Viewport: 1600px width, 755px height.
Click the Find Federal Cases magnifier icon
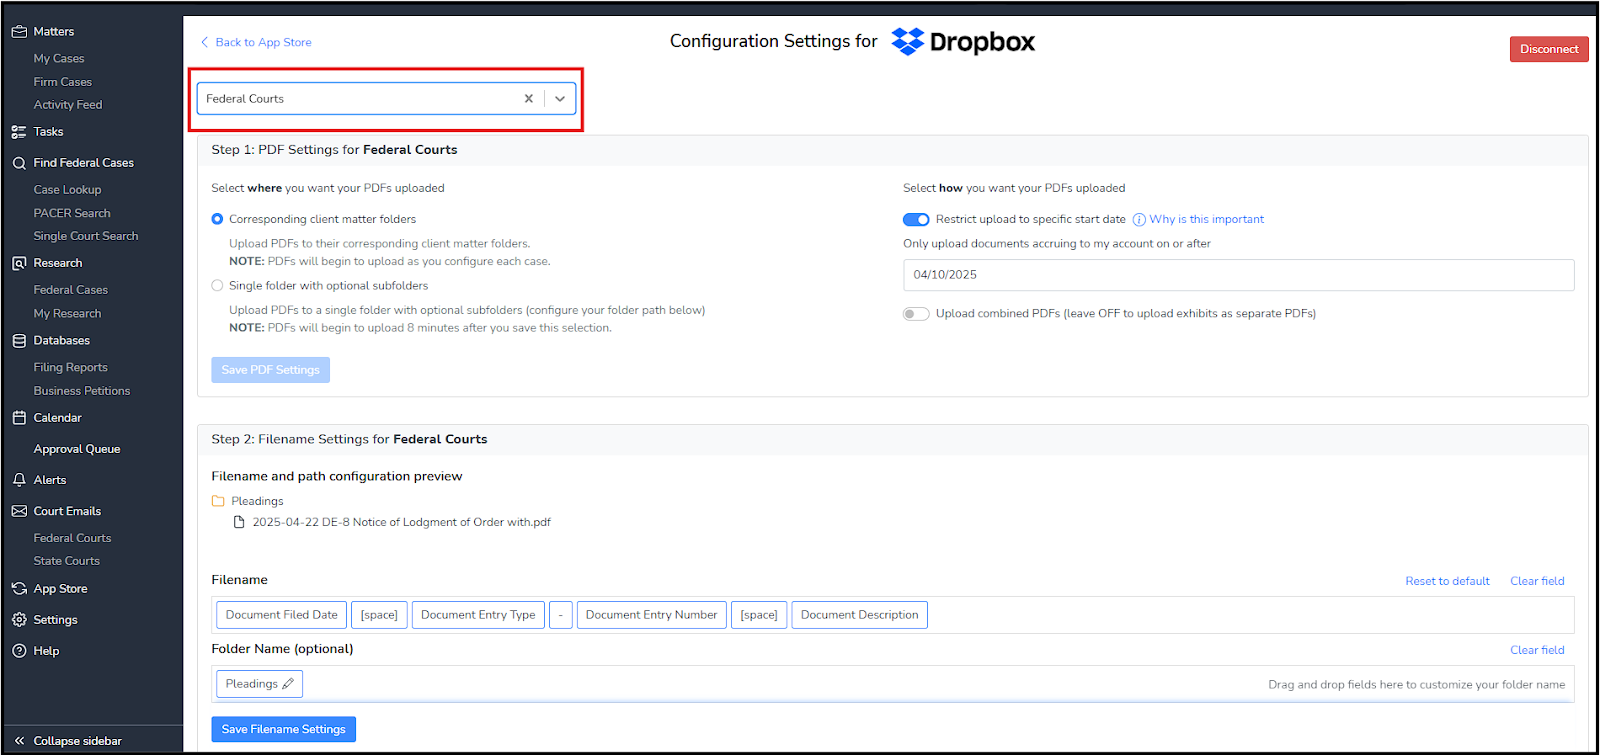tap(19, 163)
